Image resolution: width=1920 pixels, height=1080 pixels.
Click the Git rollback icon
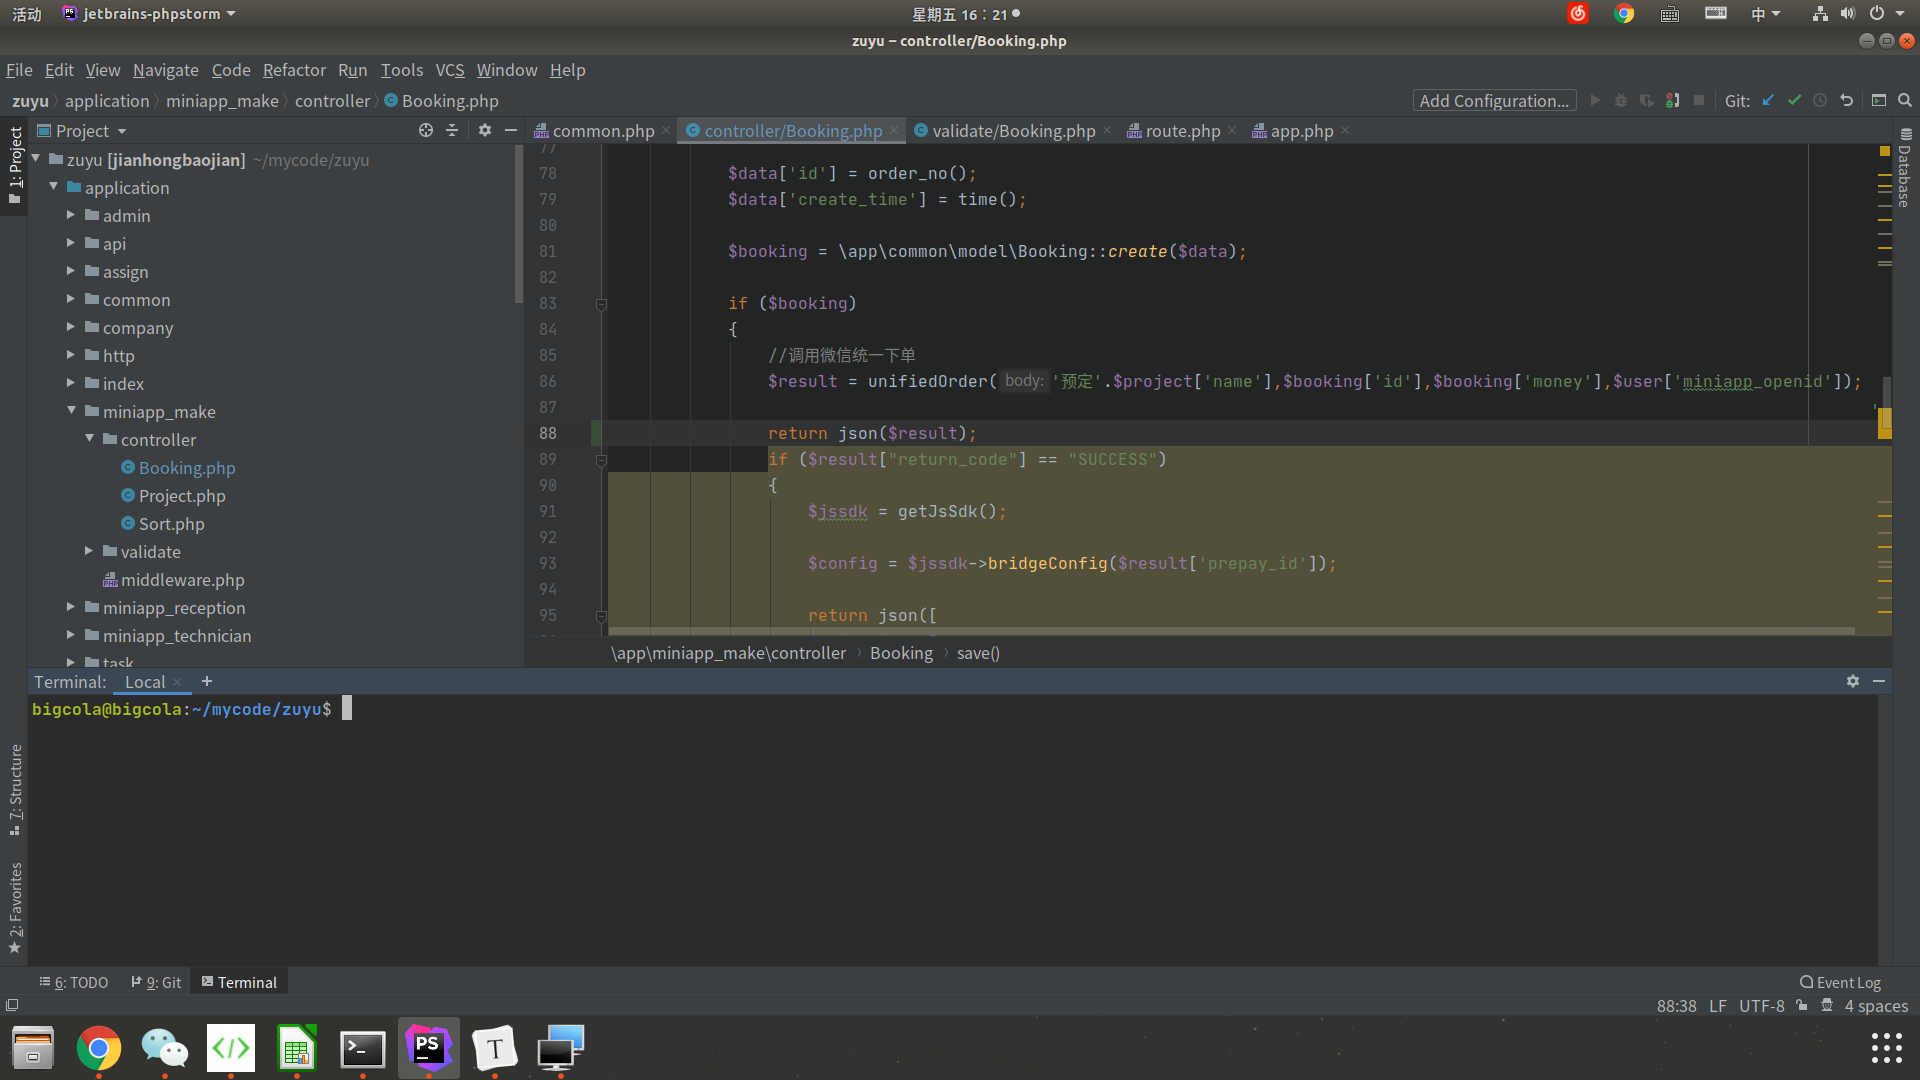tap(1847, 101)
